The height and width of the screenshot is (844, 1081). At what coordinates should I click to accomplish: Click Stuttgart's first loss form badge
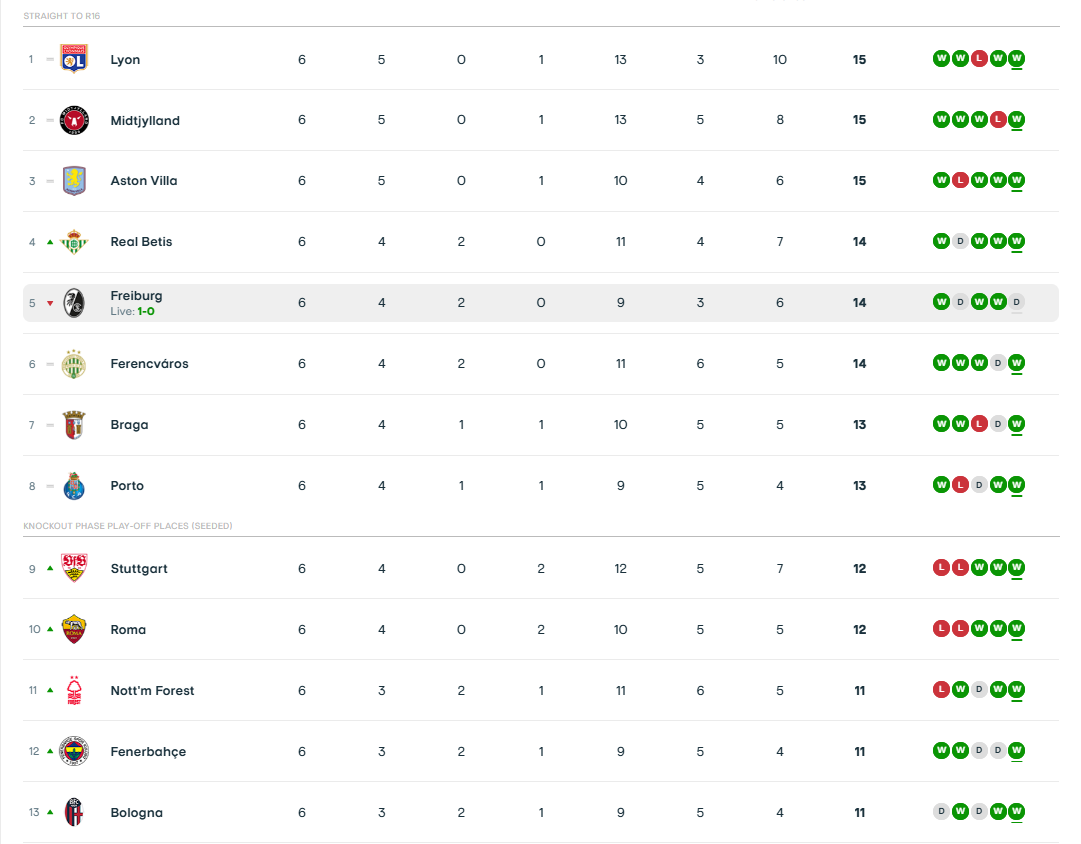point(941,568)
